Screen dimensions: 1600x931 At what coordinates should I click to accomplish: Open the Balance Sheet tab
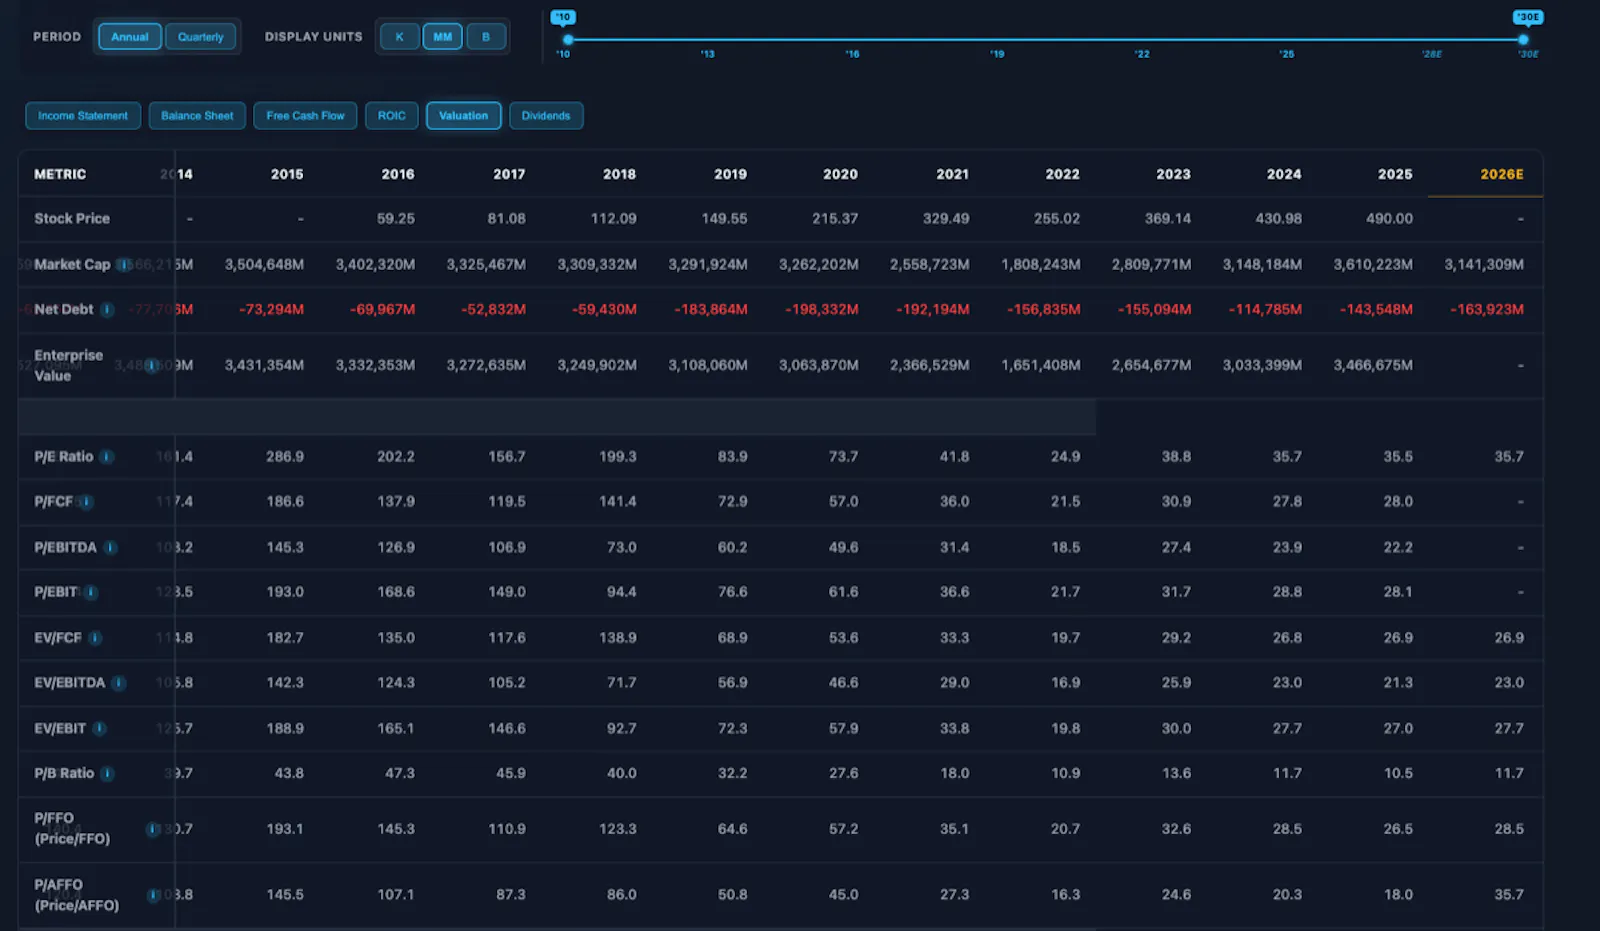197,116
